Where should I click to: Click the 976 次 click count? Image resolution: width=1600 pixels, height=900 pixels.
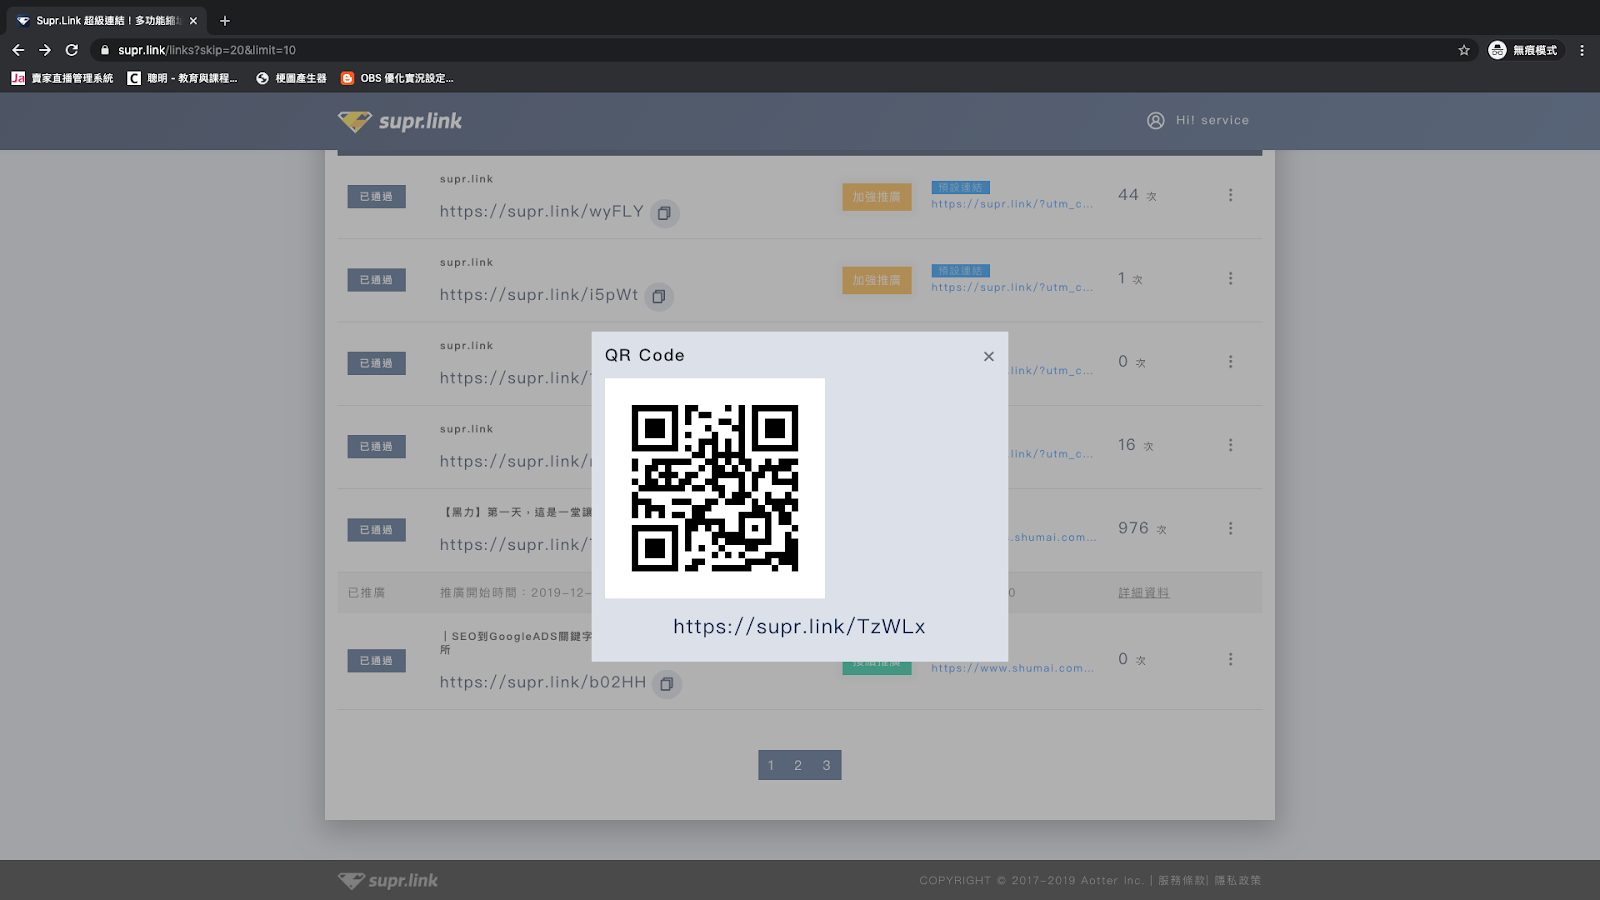(x=1142, y=528)
